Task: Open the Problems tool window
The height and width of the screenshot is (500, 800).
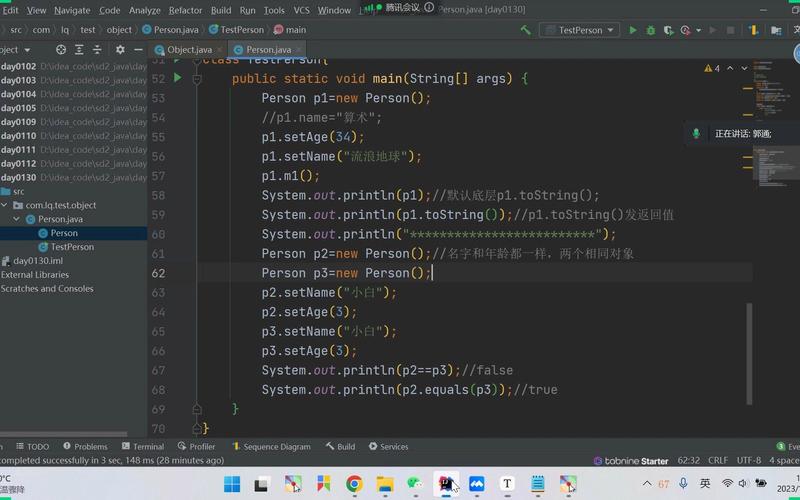Action: (x=85, y=446)
